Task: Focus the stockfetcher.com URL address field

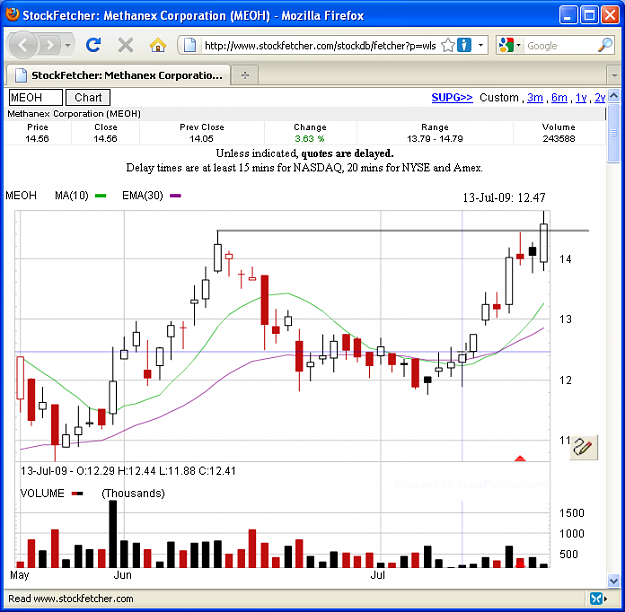Action: coord(320,45)
